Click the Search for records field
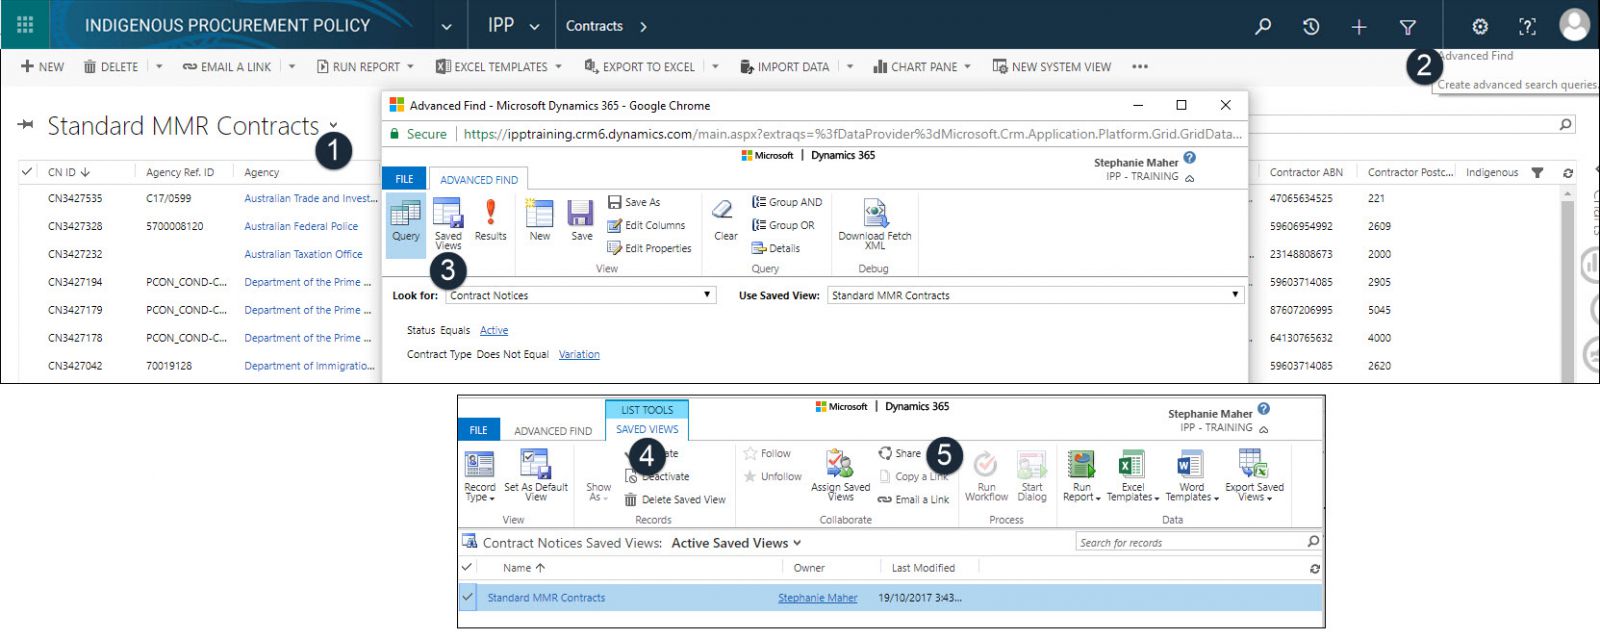 click(x=1199, y=542)
